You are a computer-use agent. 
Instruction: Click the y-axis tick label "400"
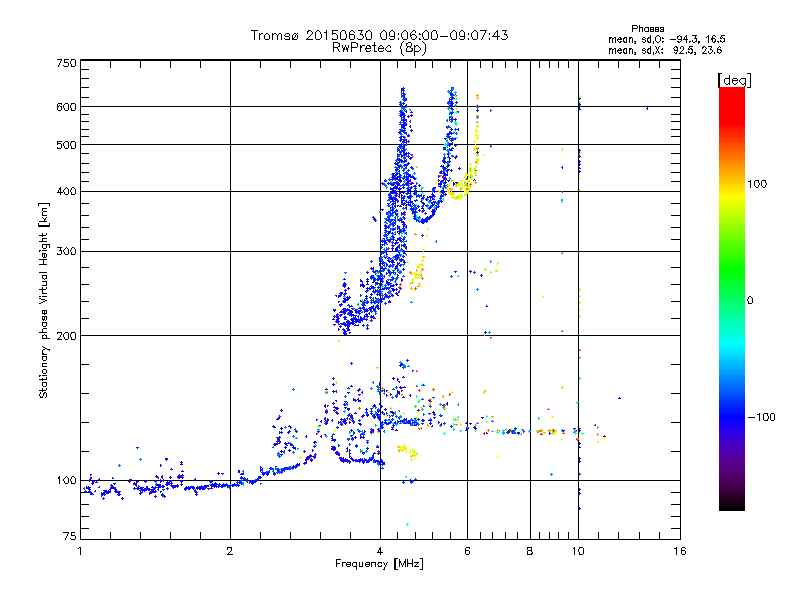67,192
